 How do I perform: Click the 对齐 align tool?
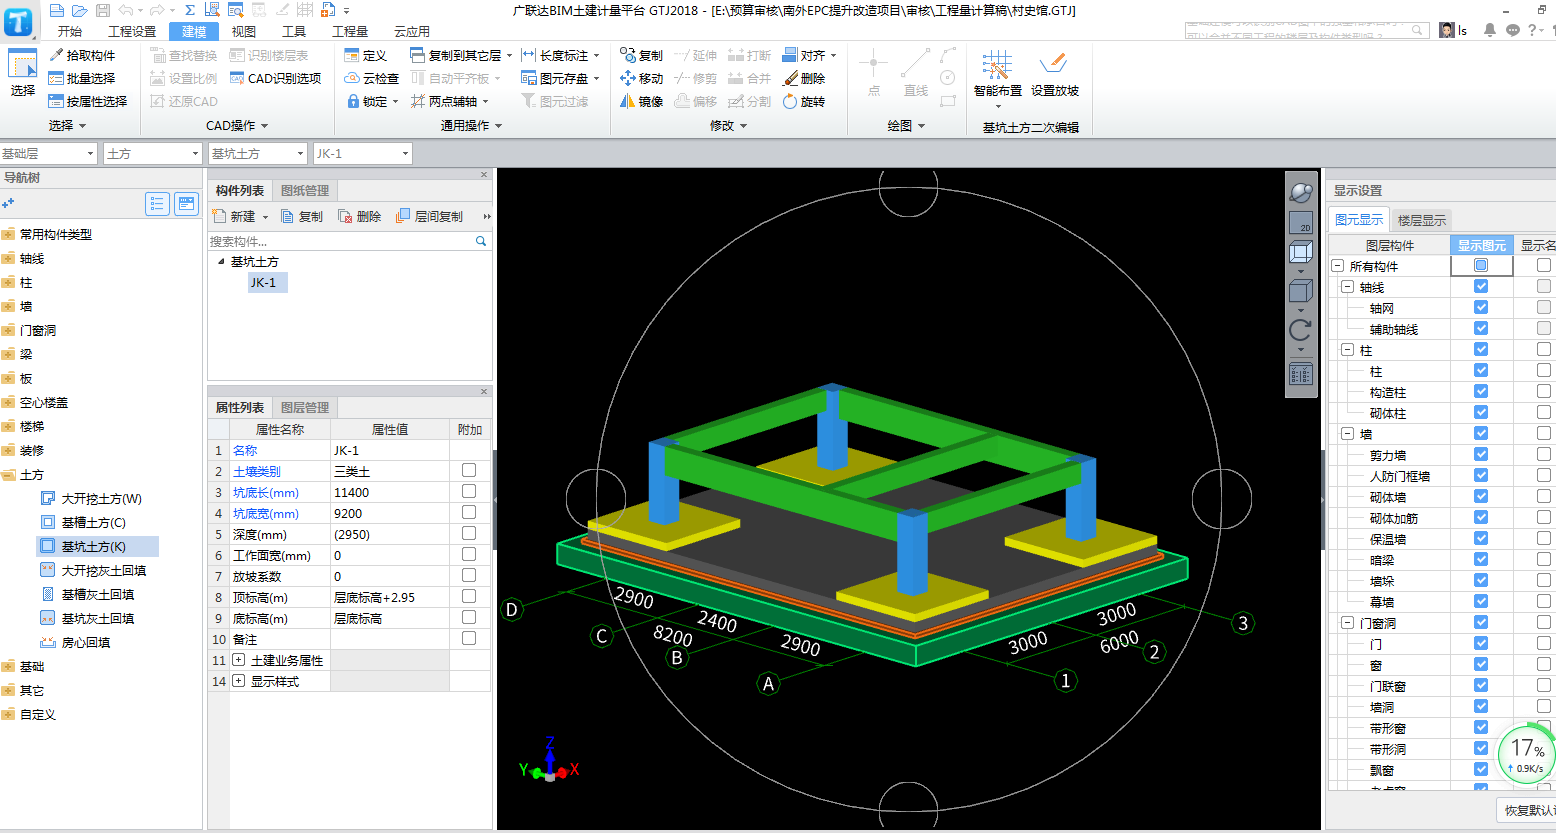(809, 56)
